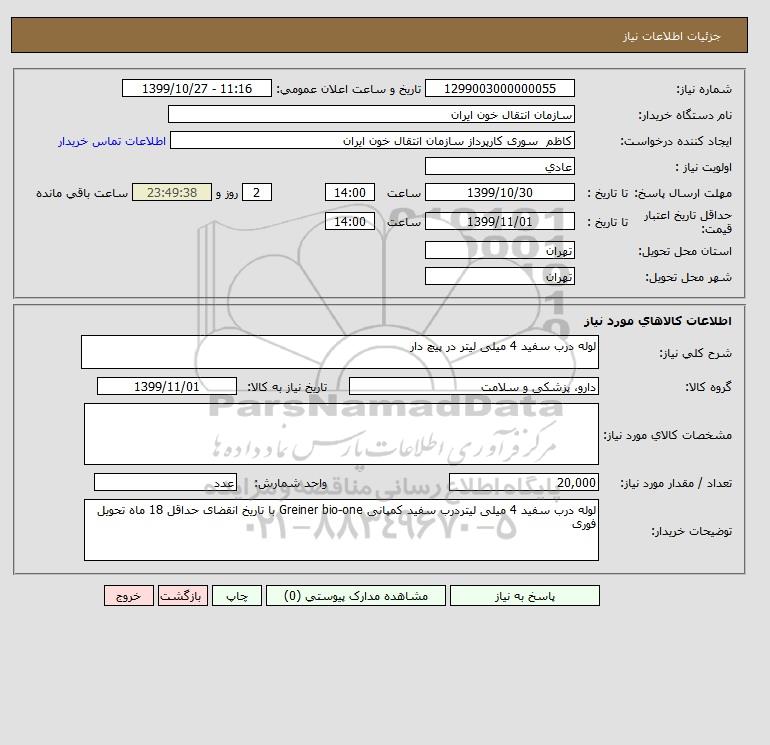770x745 pixels.
Task: Click the response deadline time 14:00 field
Action: 350,193
